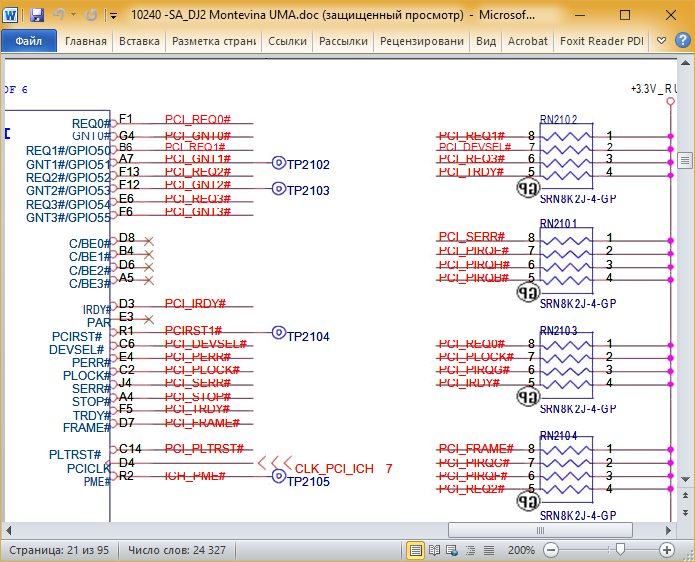Click the horizontal scrollbar right arrow
The image size is (695, 562).
[667, 529]
